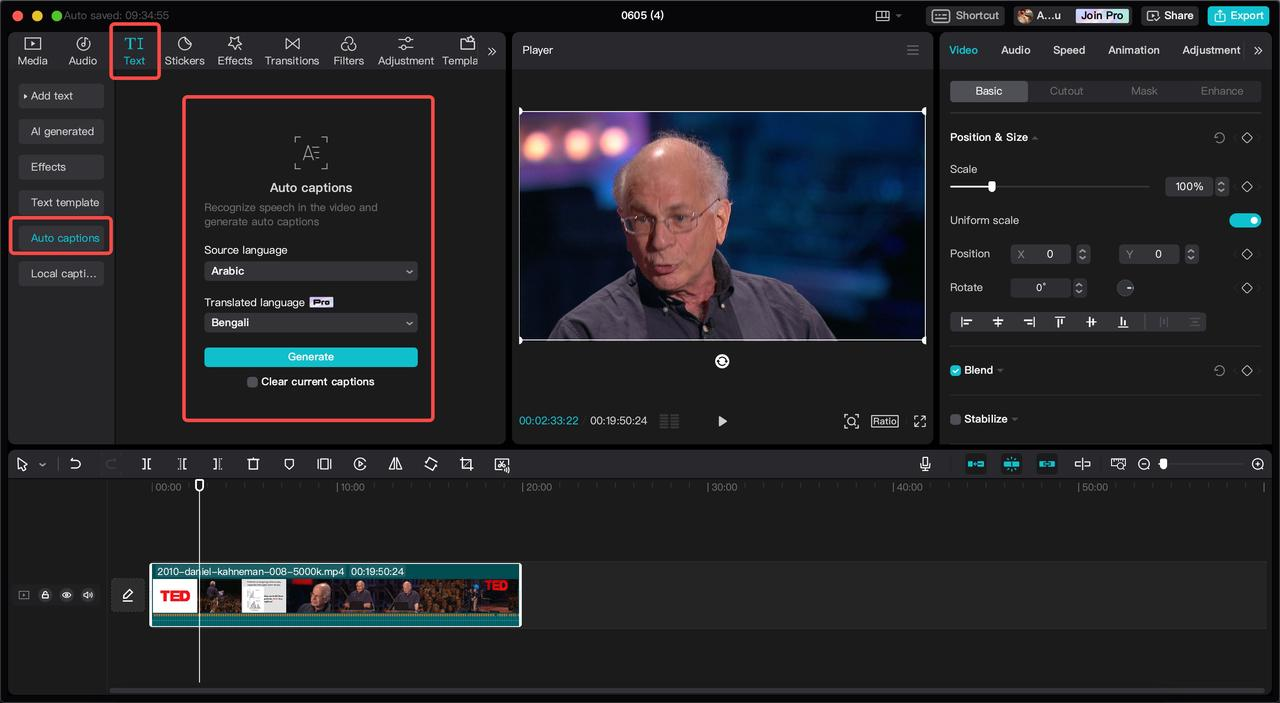Image resolution: width=1280 pixels, height=703 pixels.
Task: Toggle the Uniform scale switch
Action: click(x=1245, y=220)
